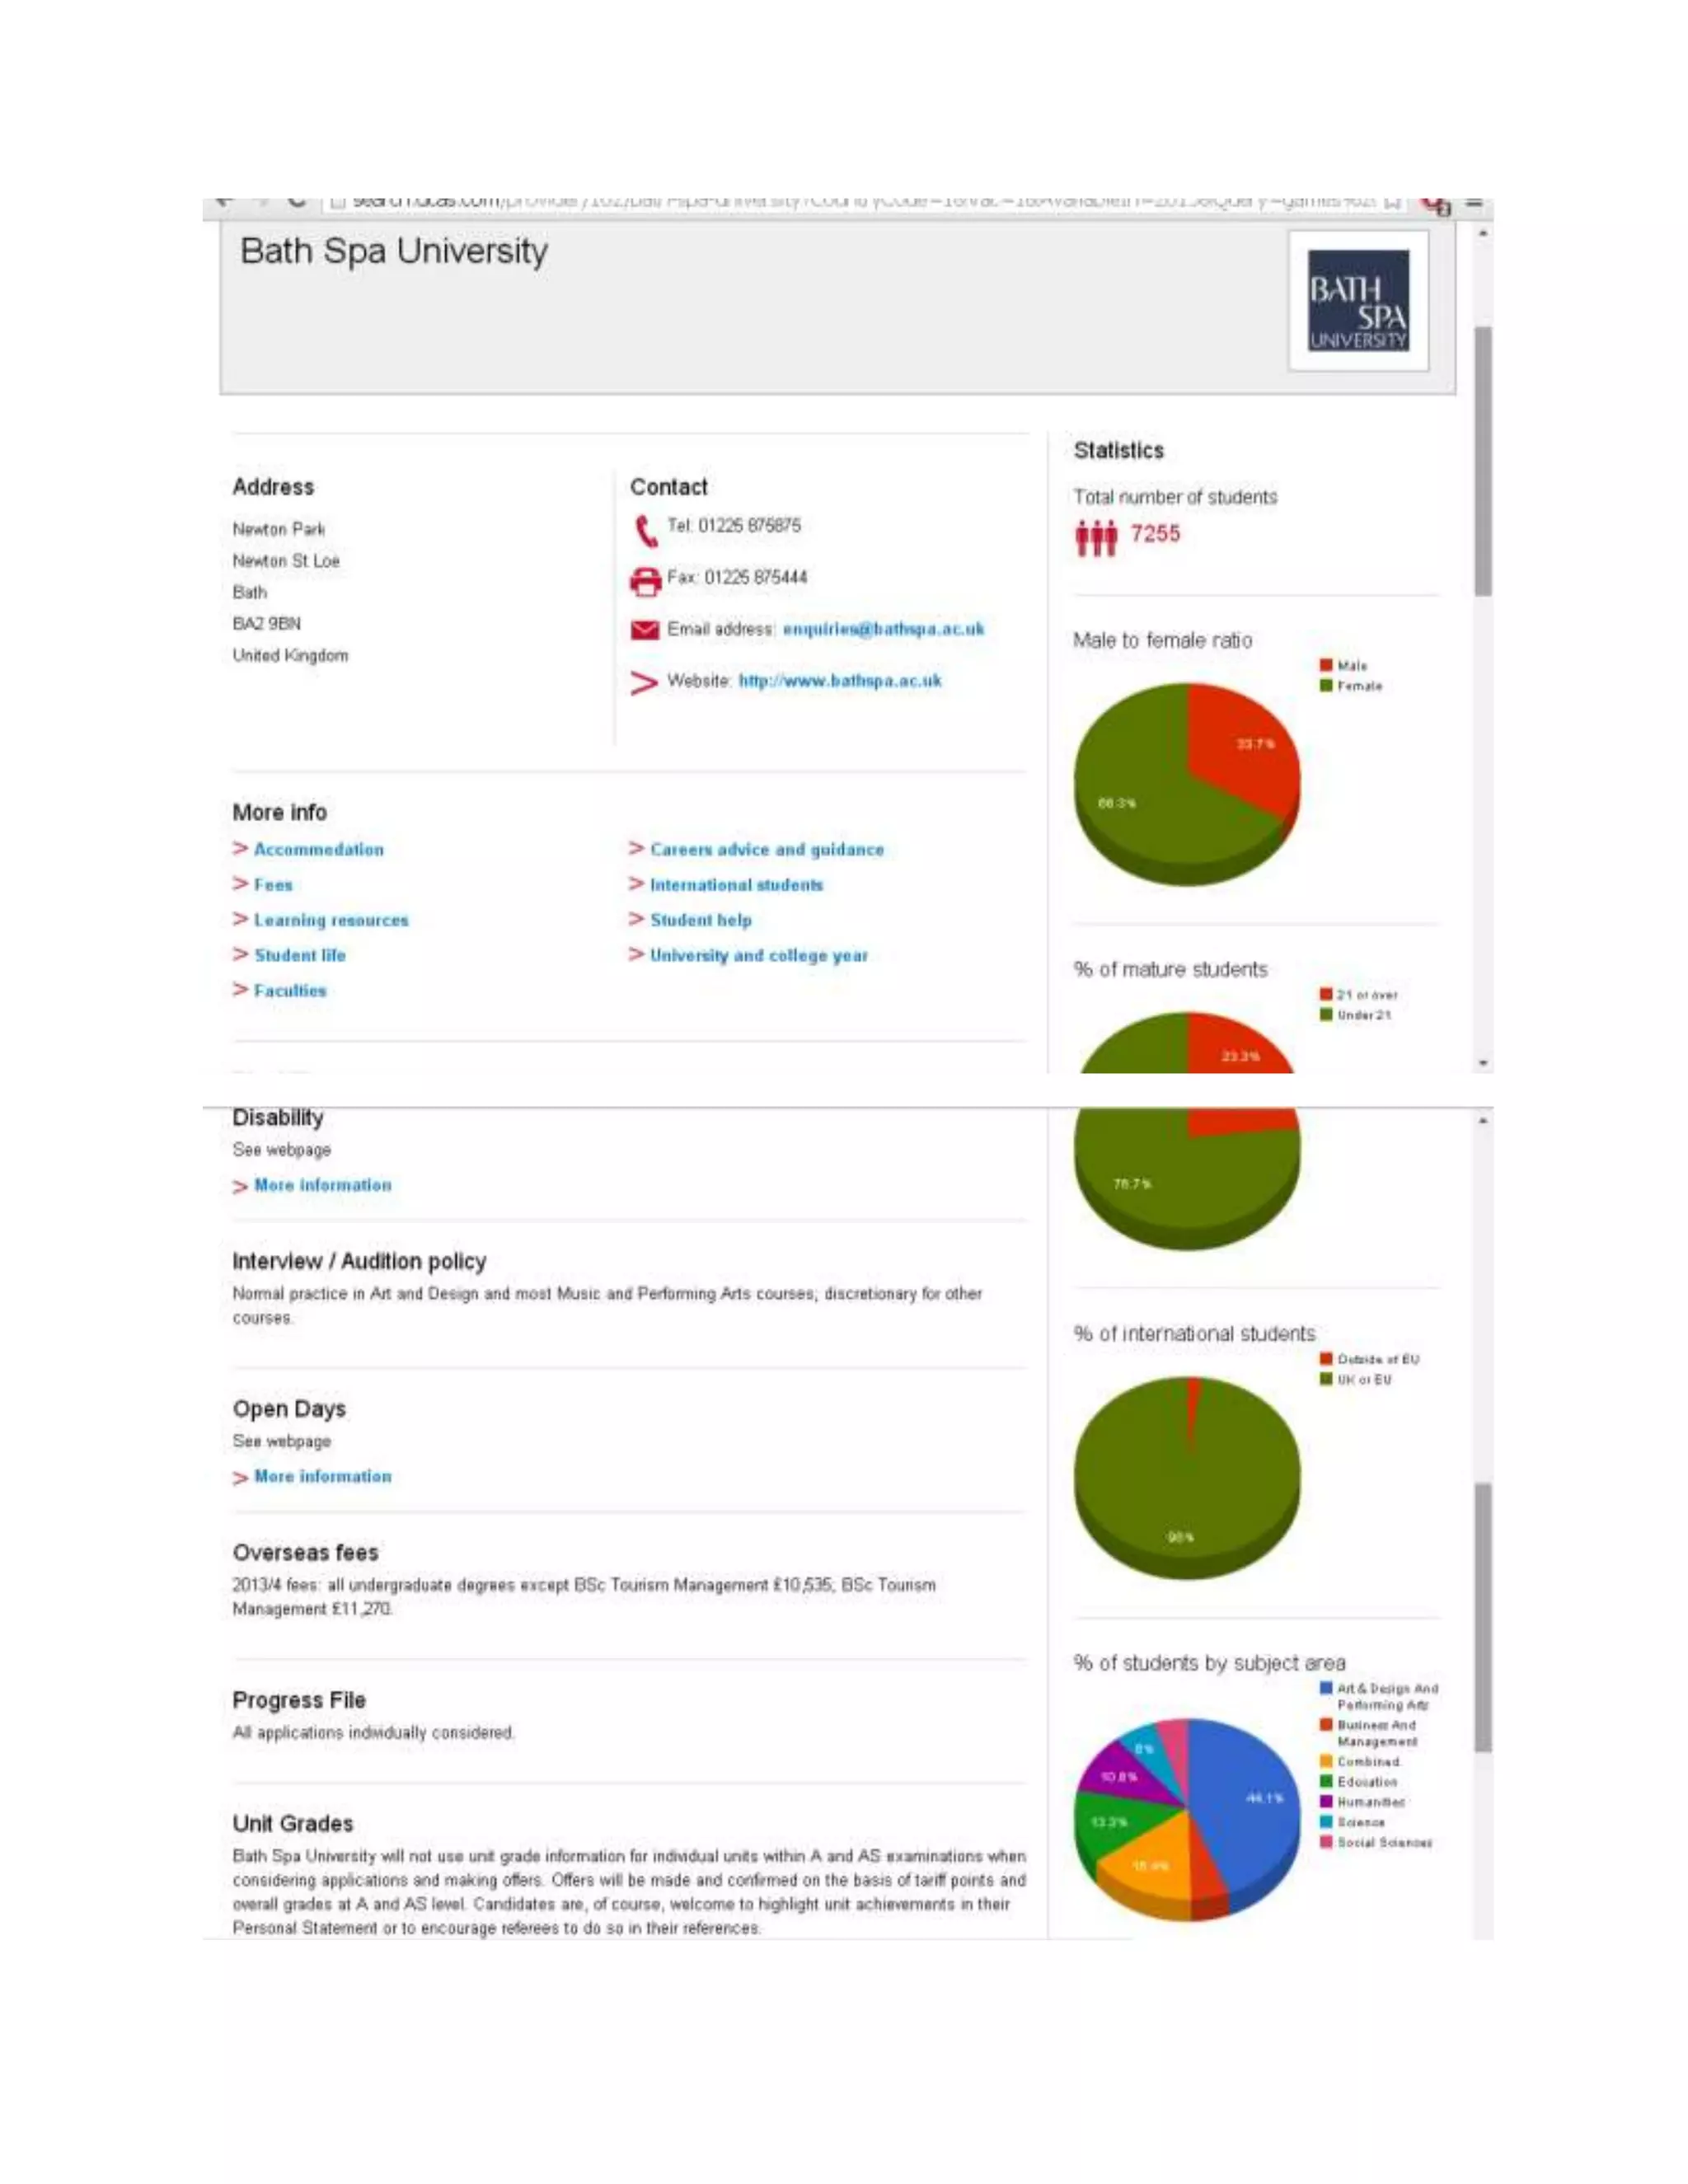The image size is (1688, 2184).
Task: Select the Faculties link
Action: coord(290,990)
